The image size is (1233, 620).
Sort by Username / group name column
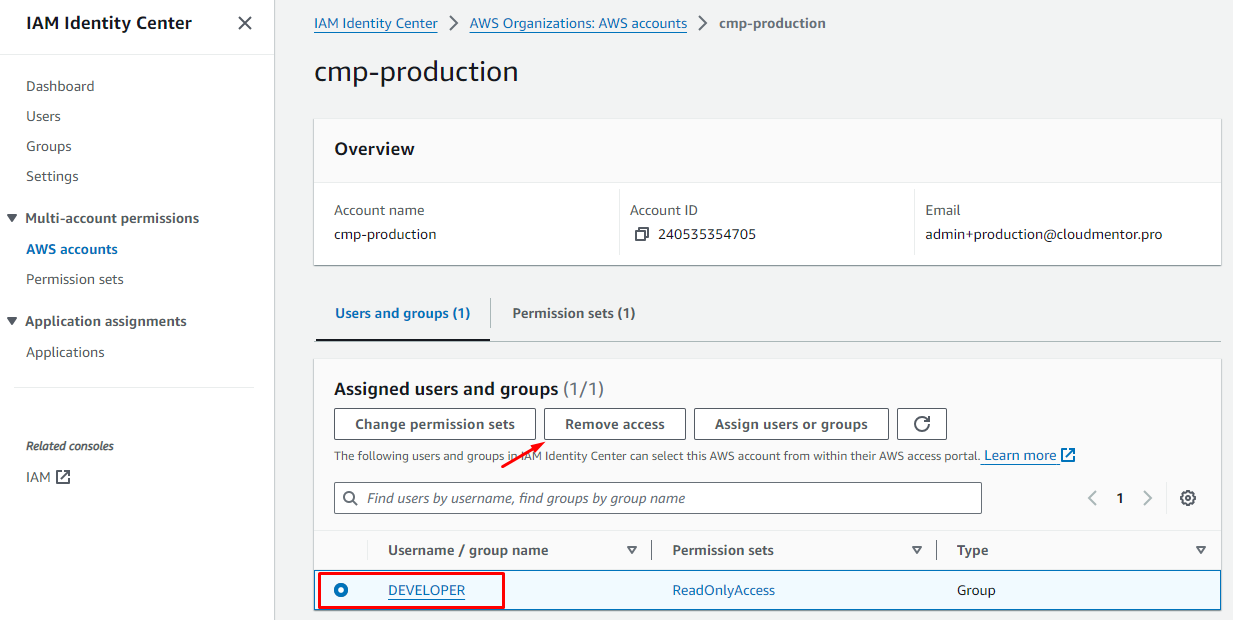click(x=631, y=550)
